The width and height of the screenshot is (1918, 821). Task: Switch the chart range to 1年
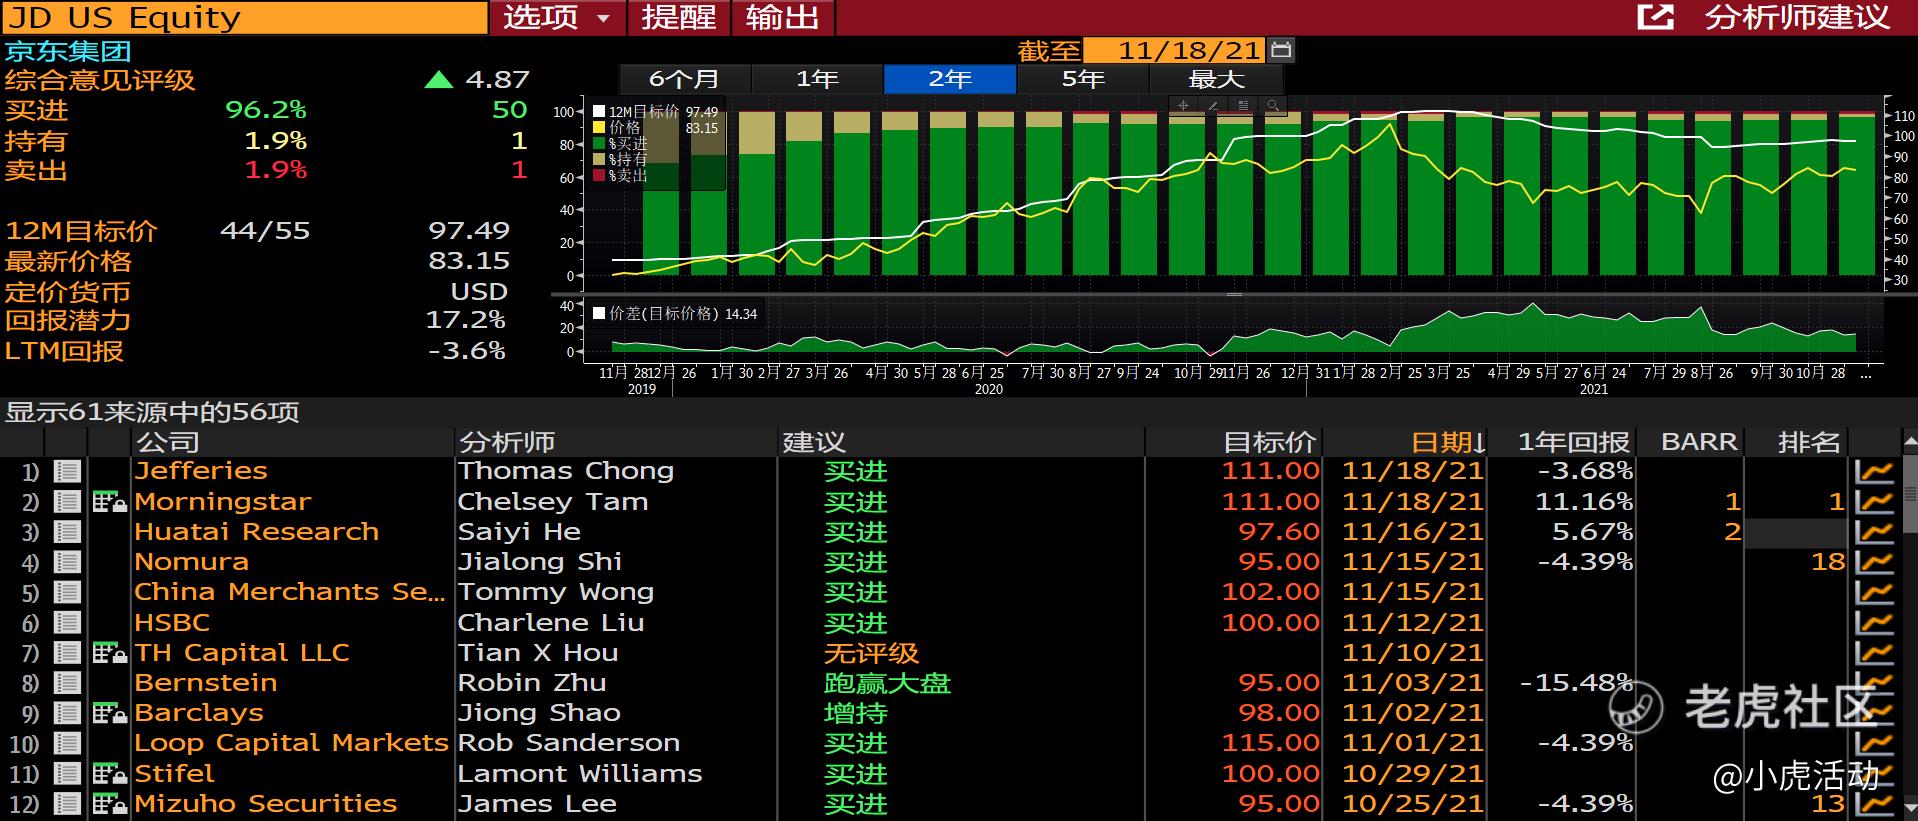click(817, 79)
